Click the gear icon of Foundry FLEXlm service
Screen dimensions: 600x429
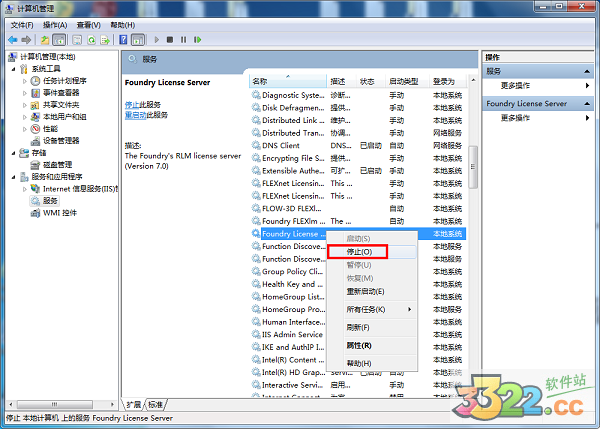click(x=256, y=221)
